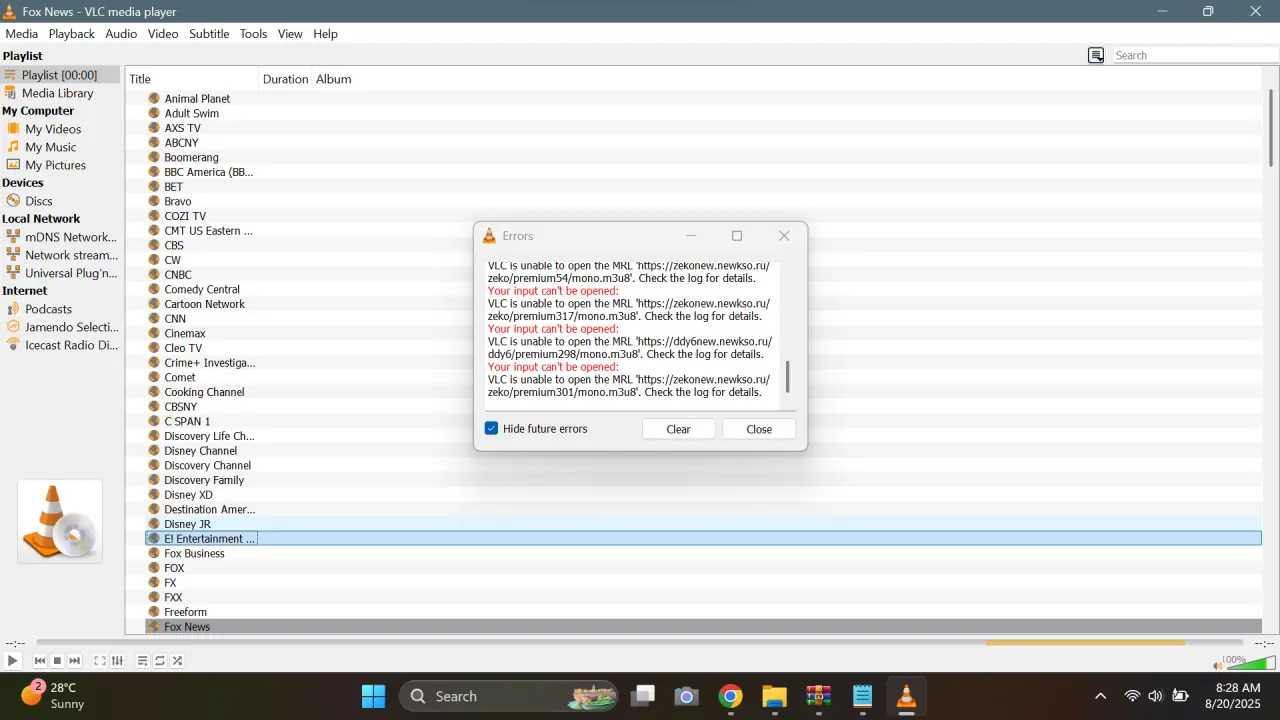Open the Media menu

(22, 34)
